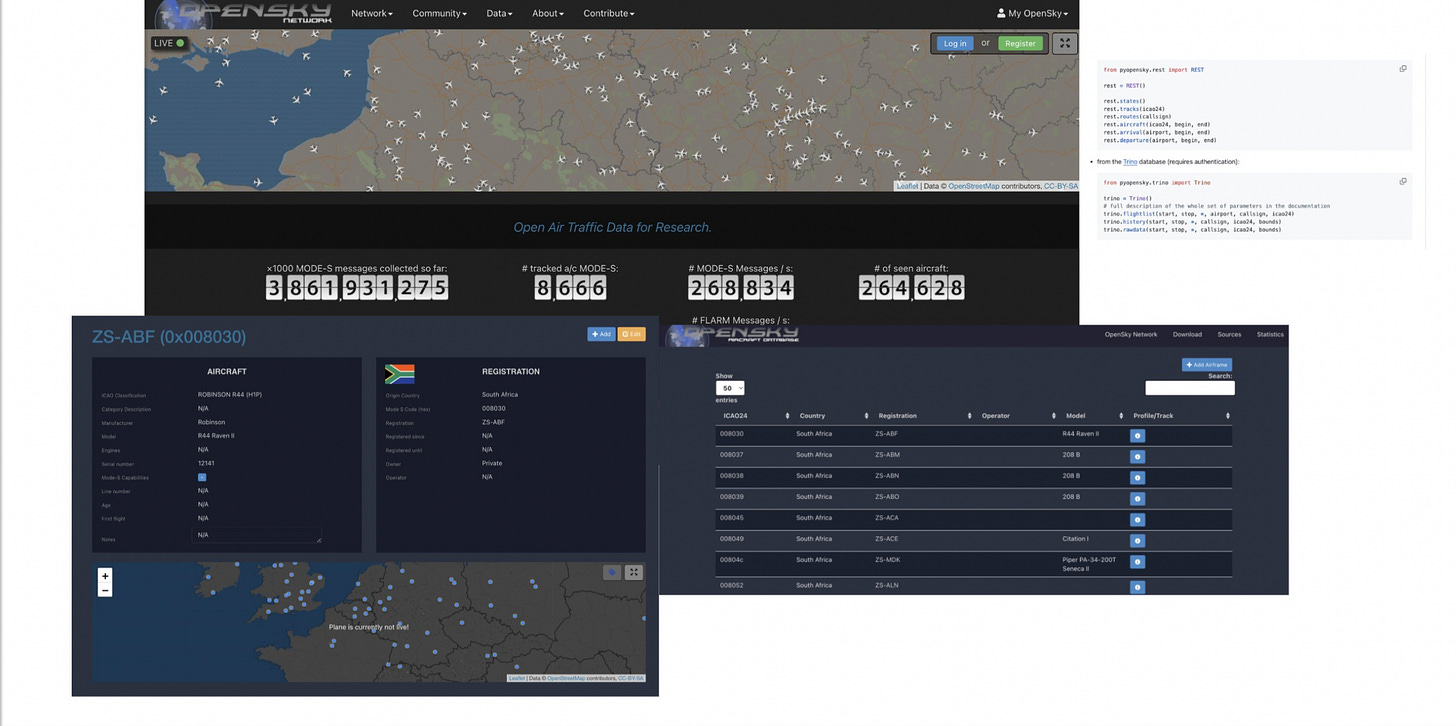Viewport: 1456px width, 726px height.
Task: Click the 'Citation I' model cell
Action: [x=1074, y=539]
